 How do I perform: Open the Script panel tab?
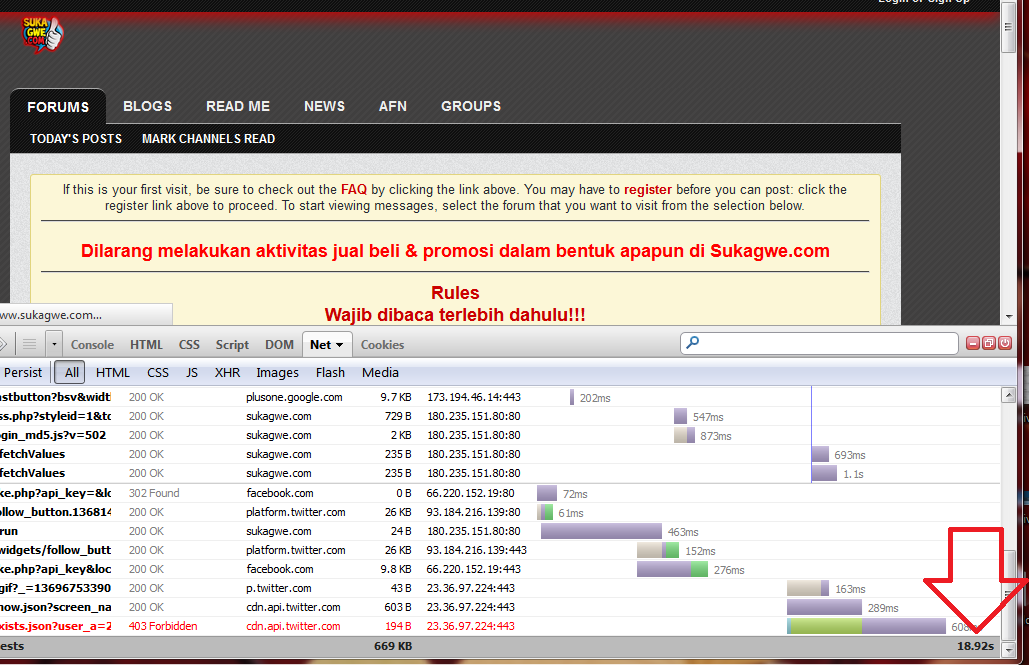pyautogui.click(x=232, y=345)
